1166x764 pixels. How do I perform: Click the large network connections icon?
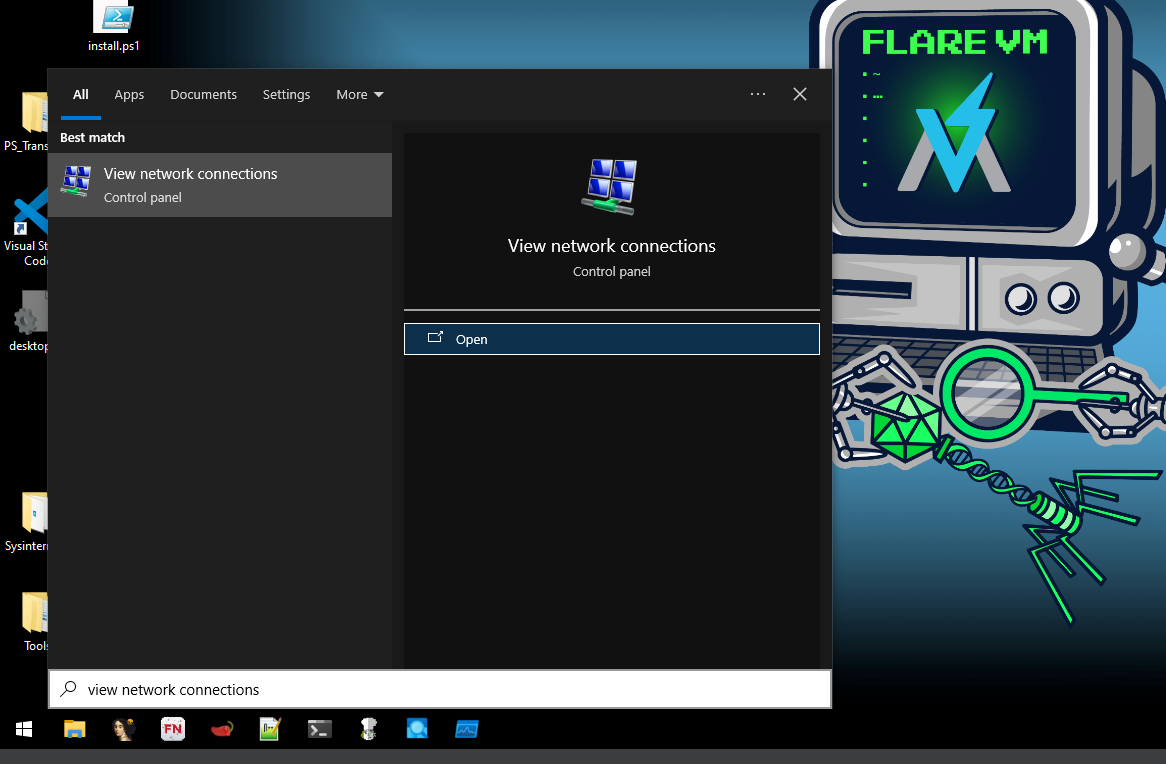(x=611, y=187)
